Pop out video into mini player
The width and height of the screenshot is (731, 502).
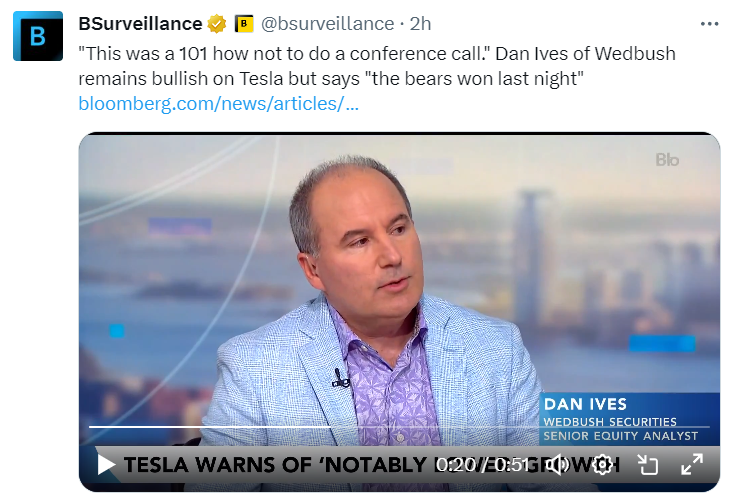pos(647,464)
